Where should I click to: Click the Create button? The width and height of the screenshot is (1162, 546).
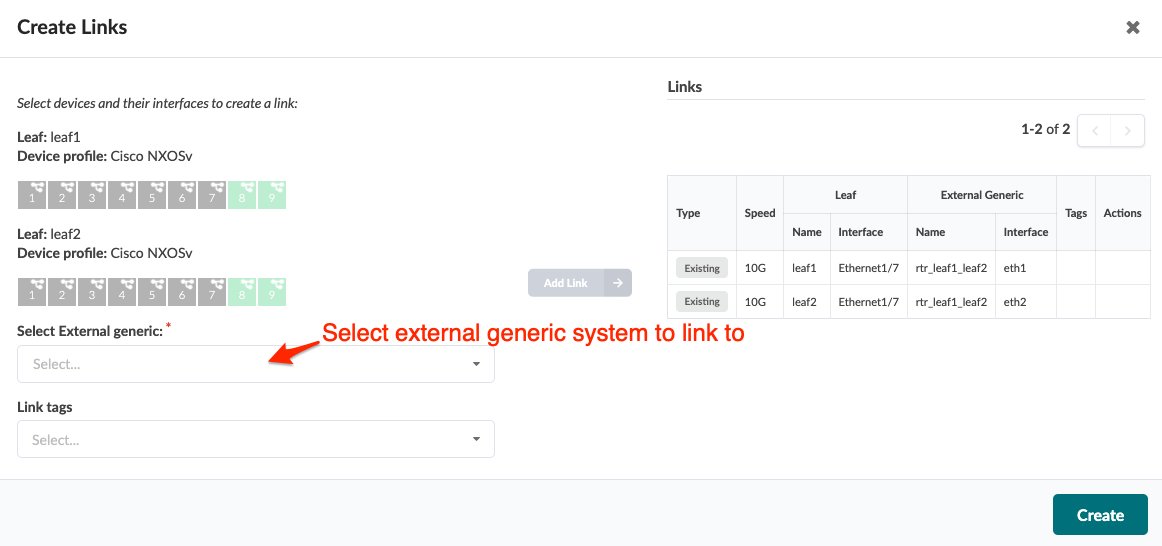click(x=1100, y=515)
